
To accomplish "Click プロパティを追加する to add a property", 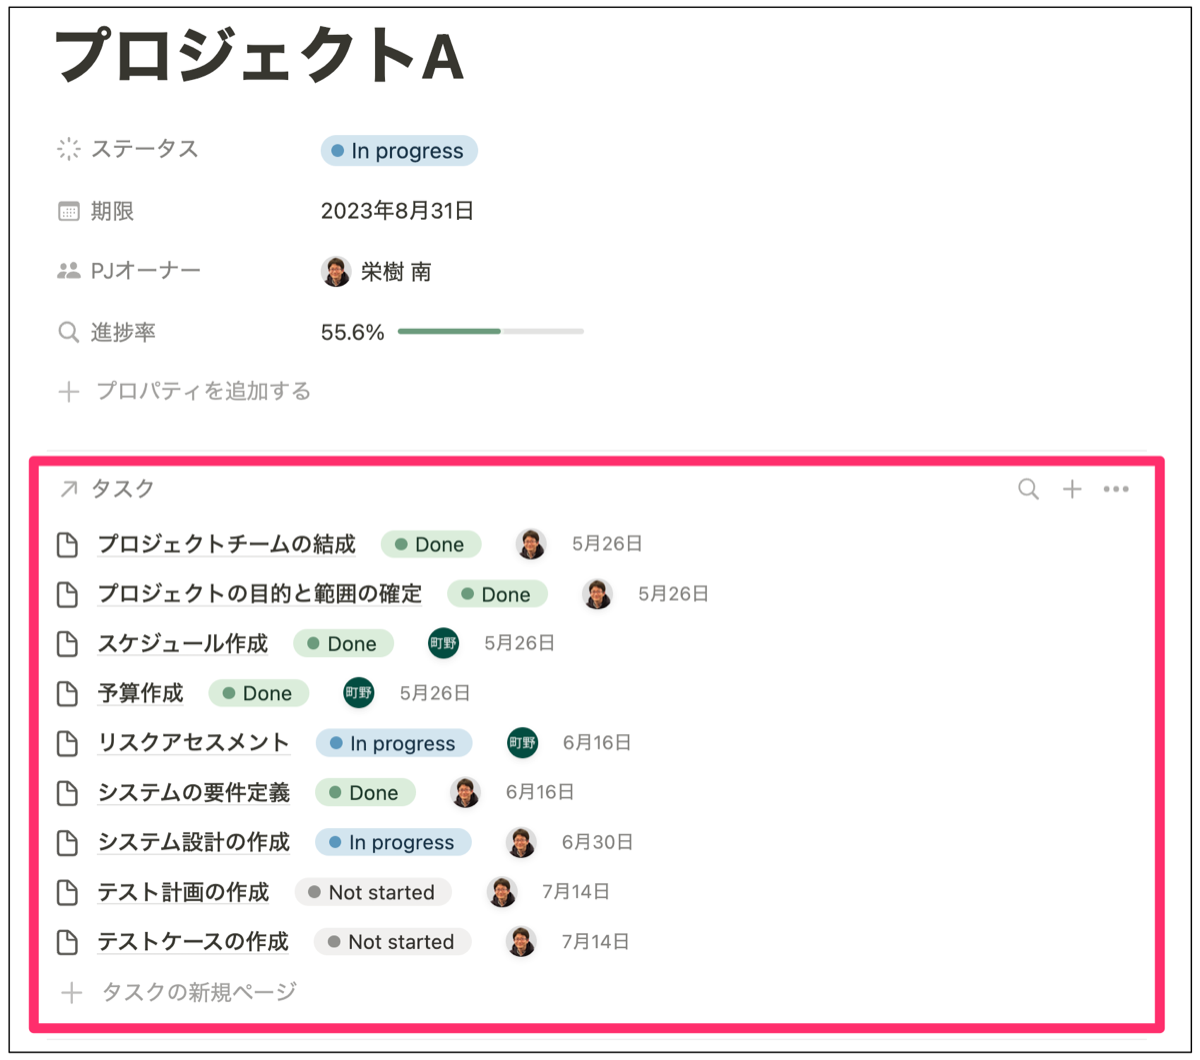I will coord(207,391).
